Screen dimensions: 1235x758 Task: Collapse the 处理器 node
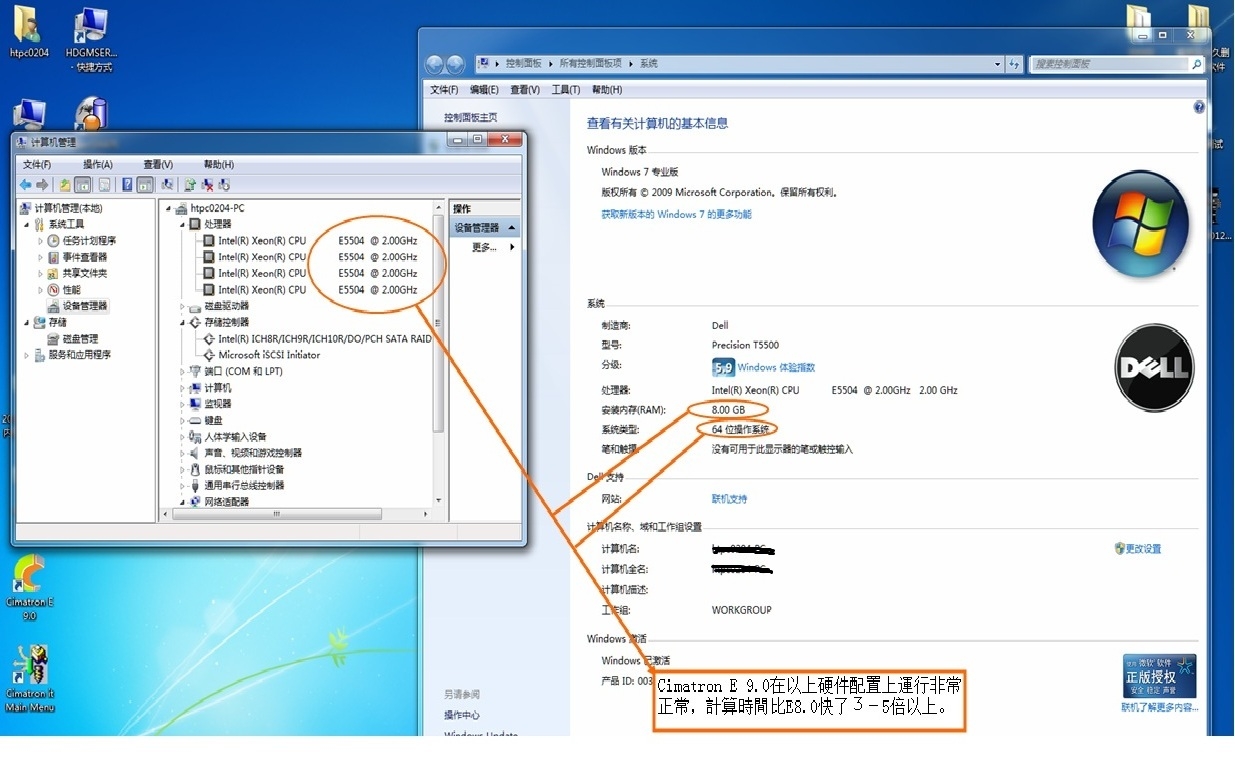[x=183, y=225]
